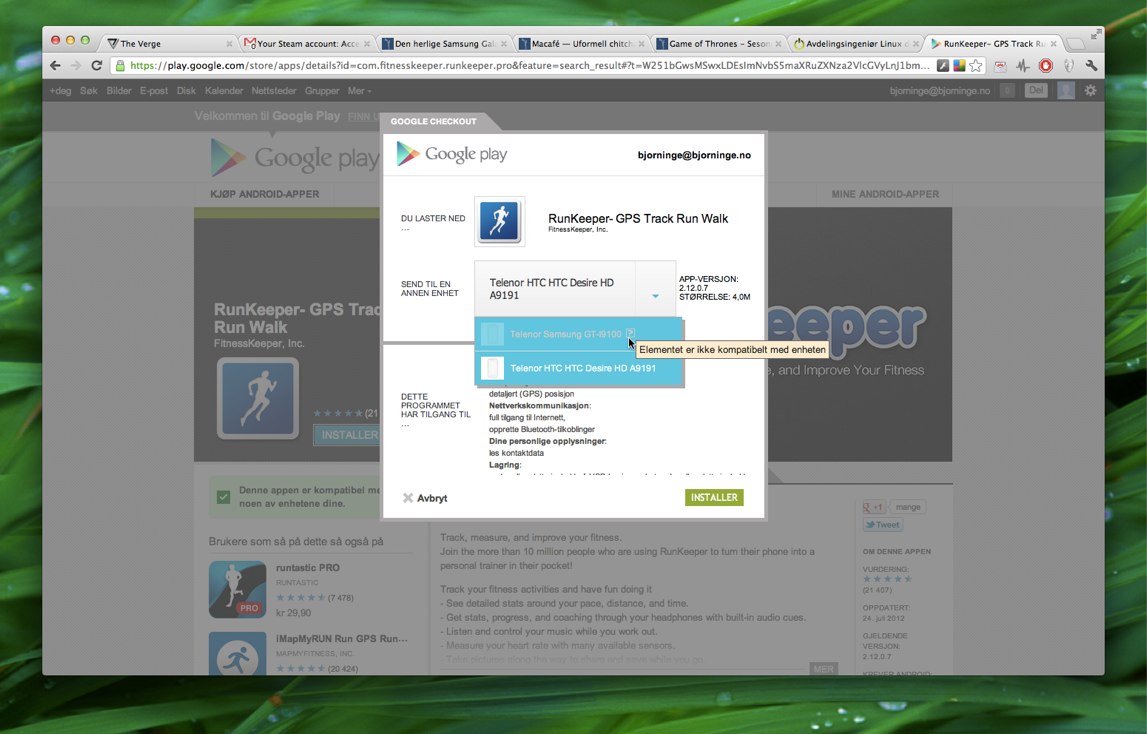Toggle fullscreen with the window corner arrows
Image resolution: width=1147 pixels, height=734 pixels.
[x=1095, y=34]
